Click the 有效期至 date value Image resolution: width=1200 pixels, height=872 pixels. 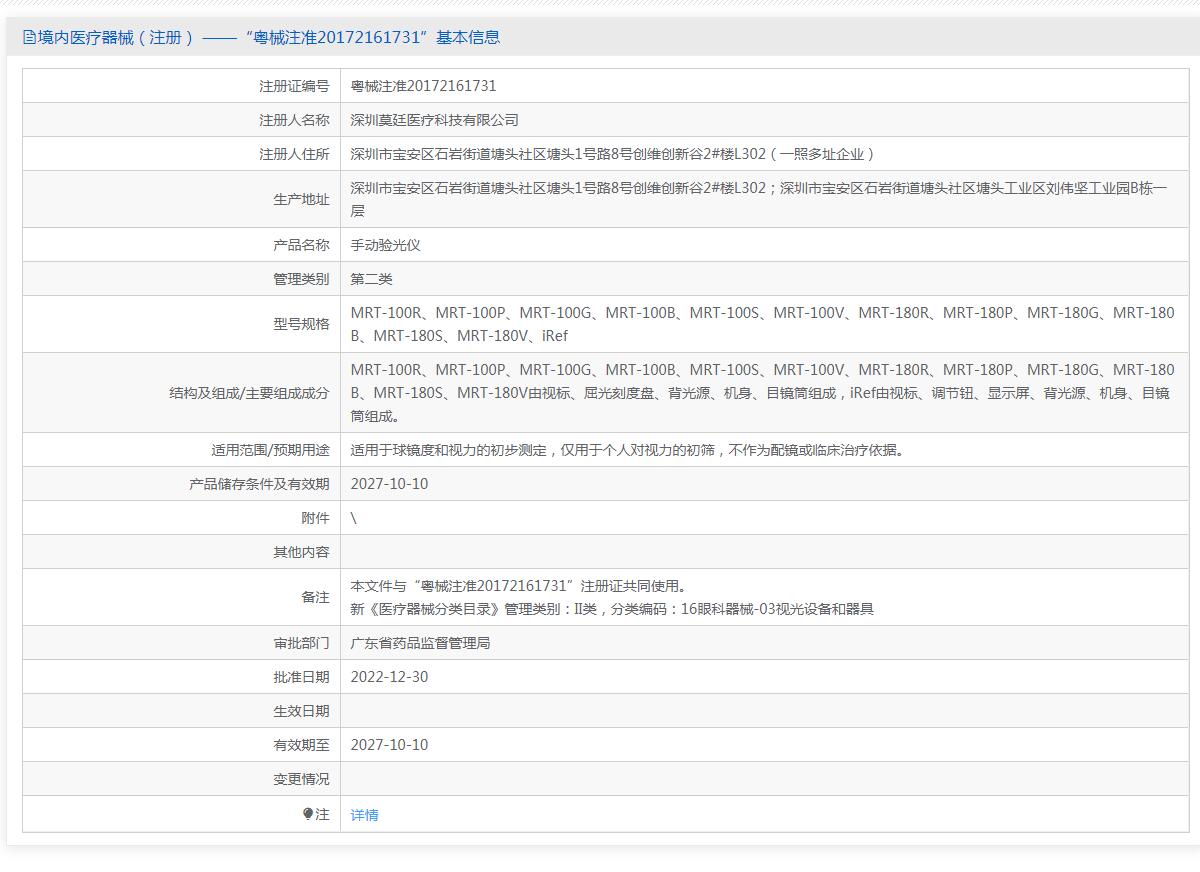pyautogui.click(x=389, y=745)
